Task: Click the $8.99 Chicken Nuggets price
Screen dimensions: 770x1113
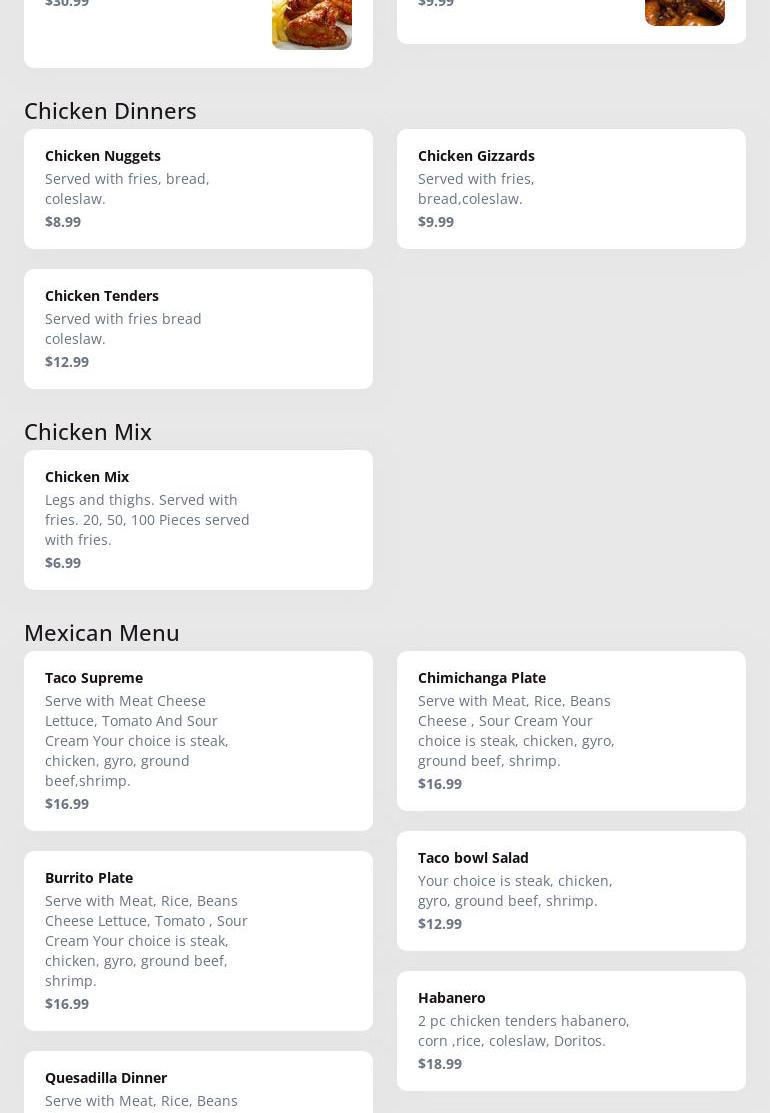Action: pyautogui.click(x=63, y=222)
